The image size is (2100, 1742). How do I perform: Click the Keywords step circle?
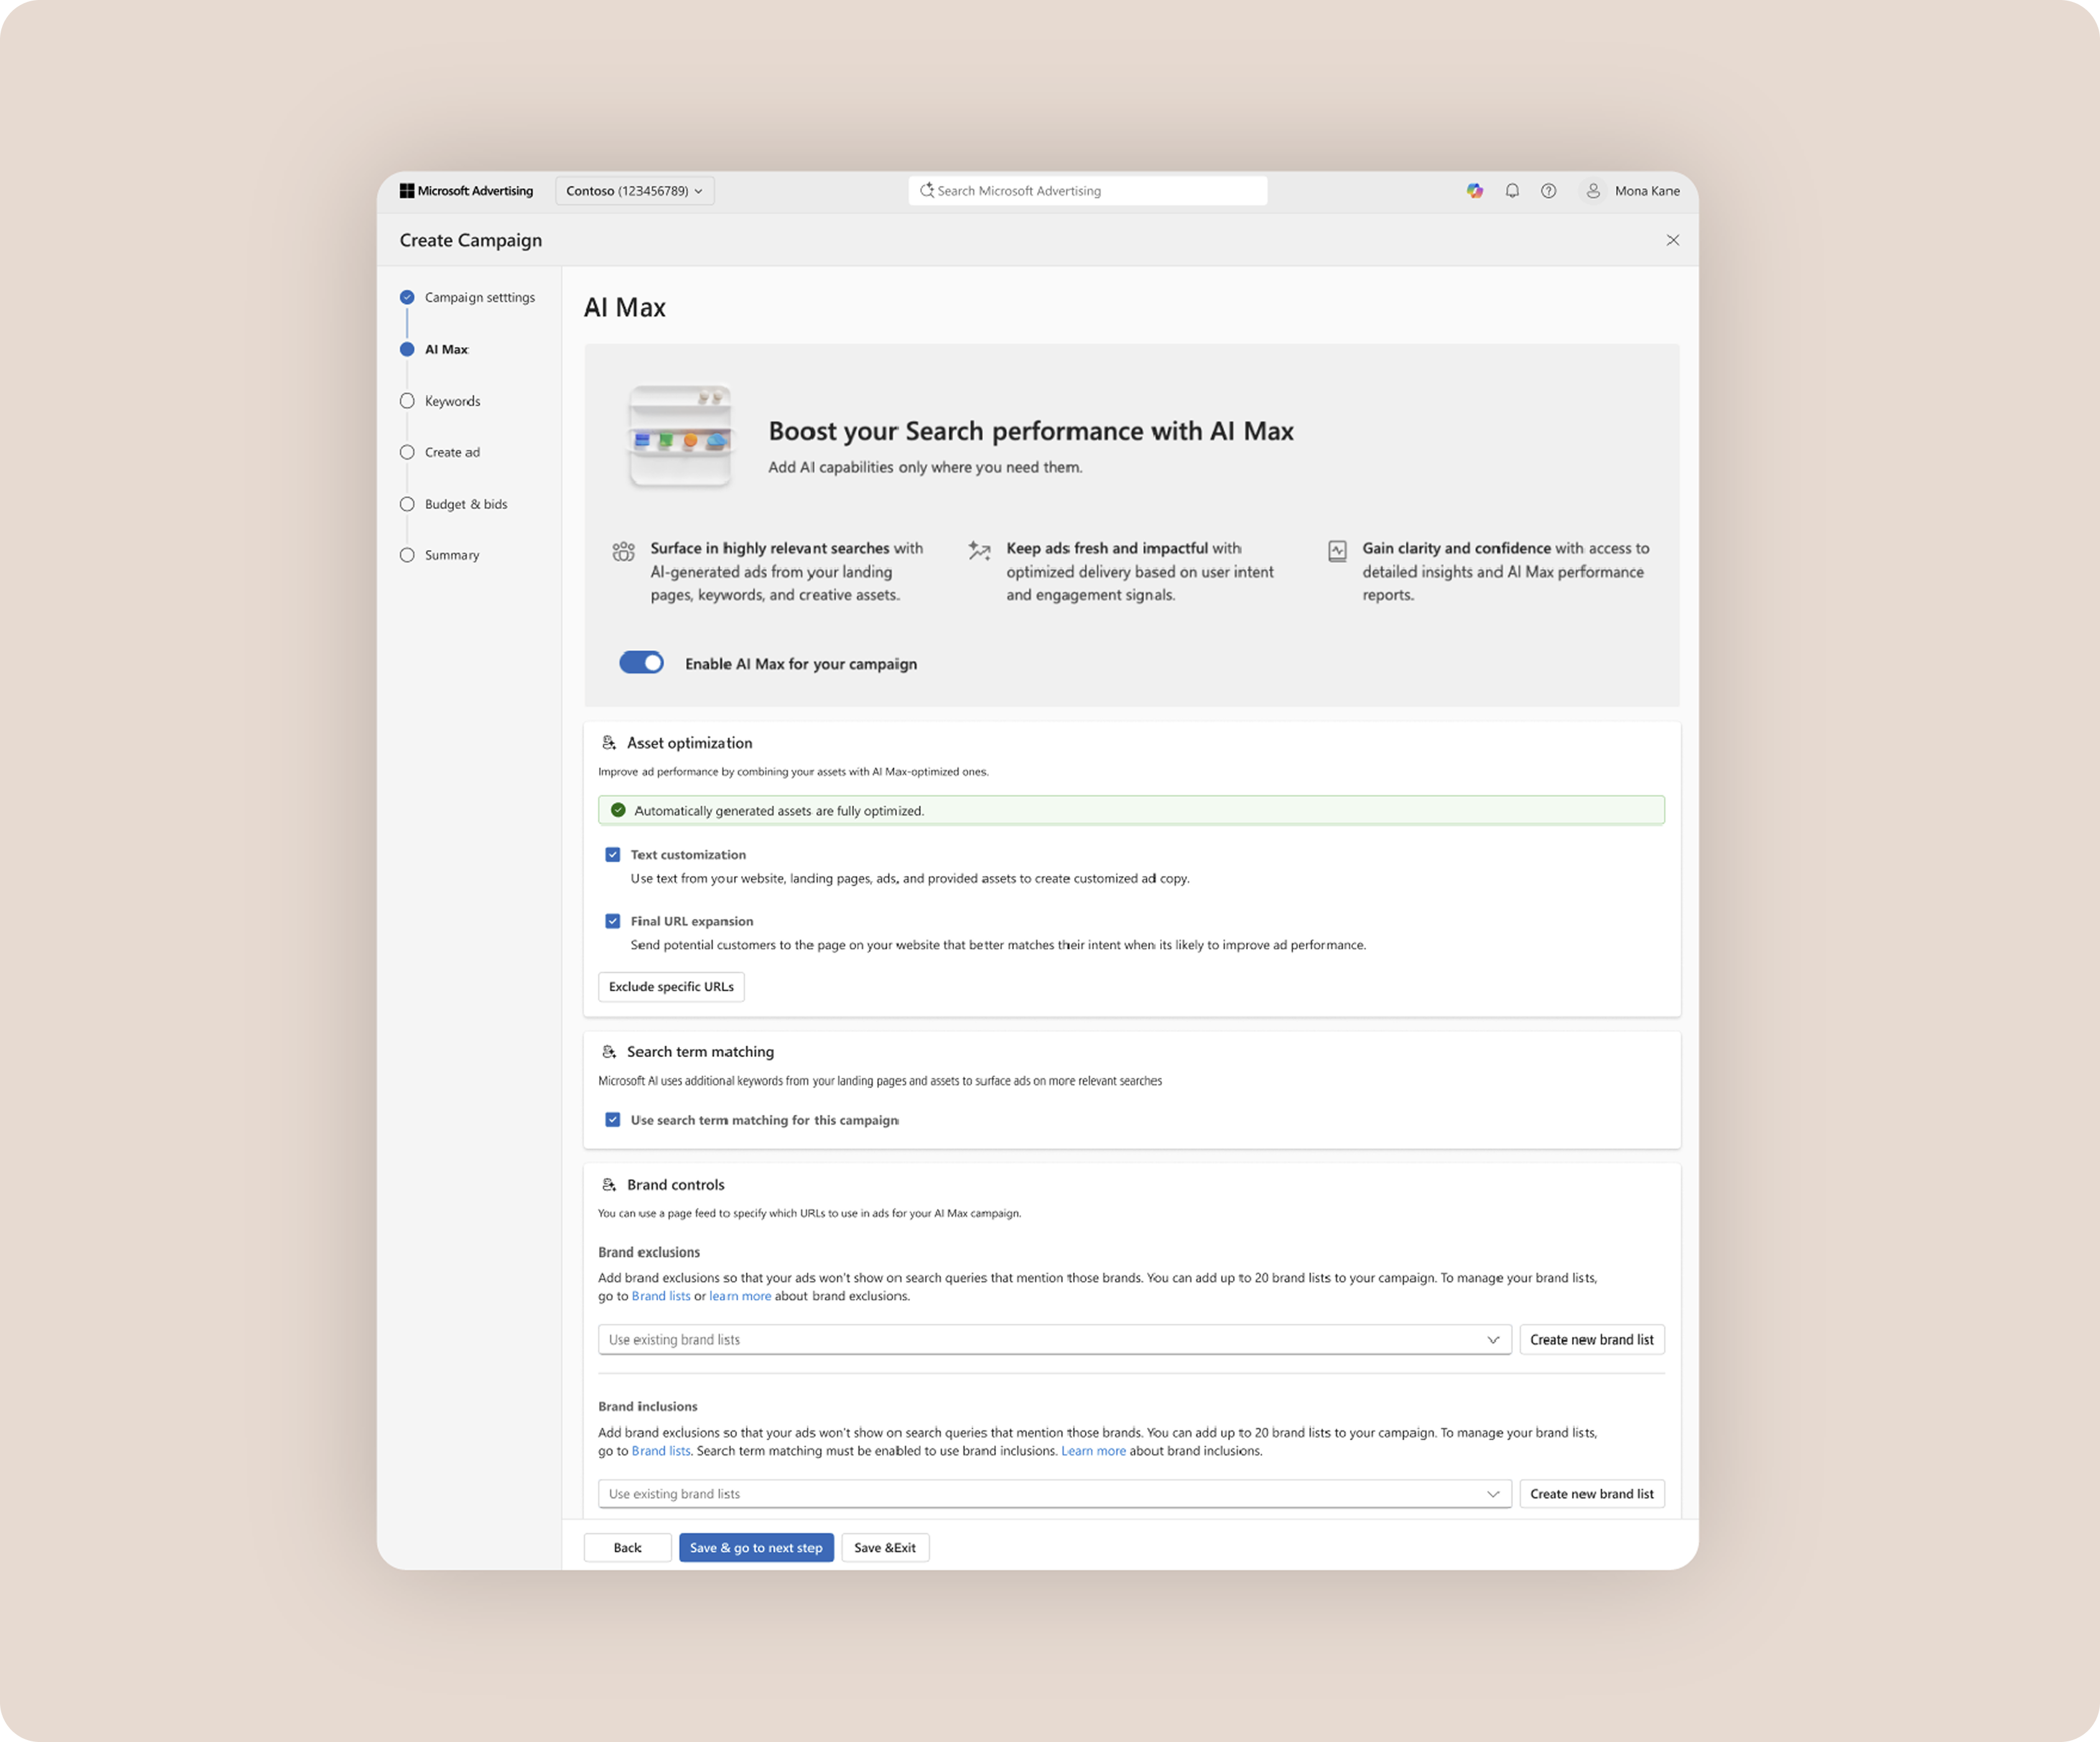(x=407, y=401)
